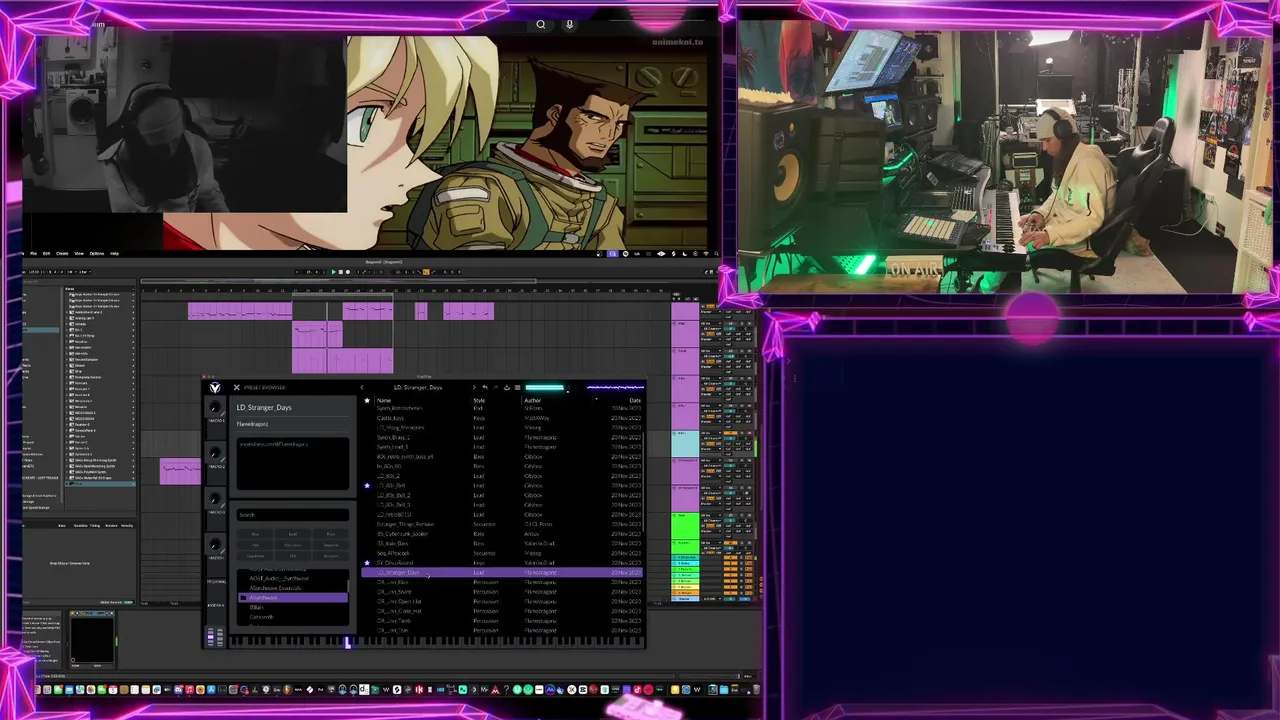Image resolution: width=1280 pixels, height=720 pixels.
Task: Open the Help menu in Ableton
Action: [x=114, y=253]
